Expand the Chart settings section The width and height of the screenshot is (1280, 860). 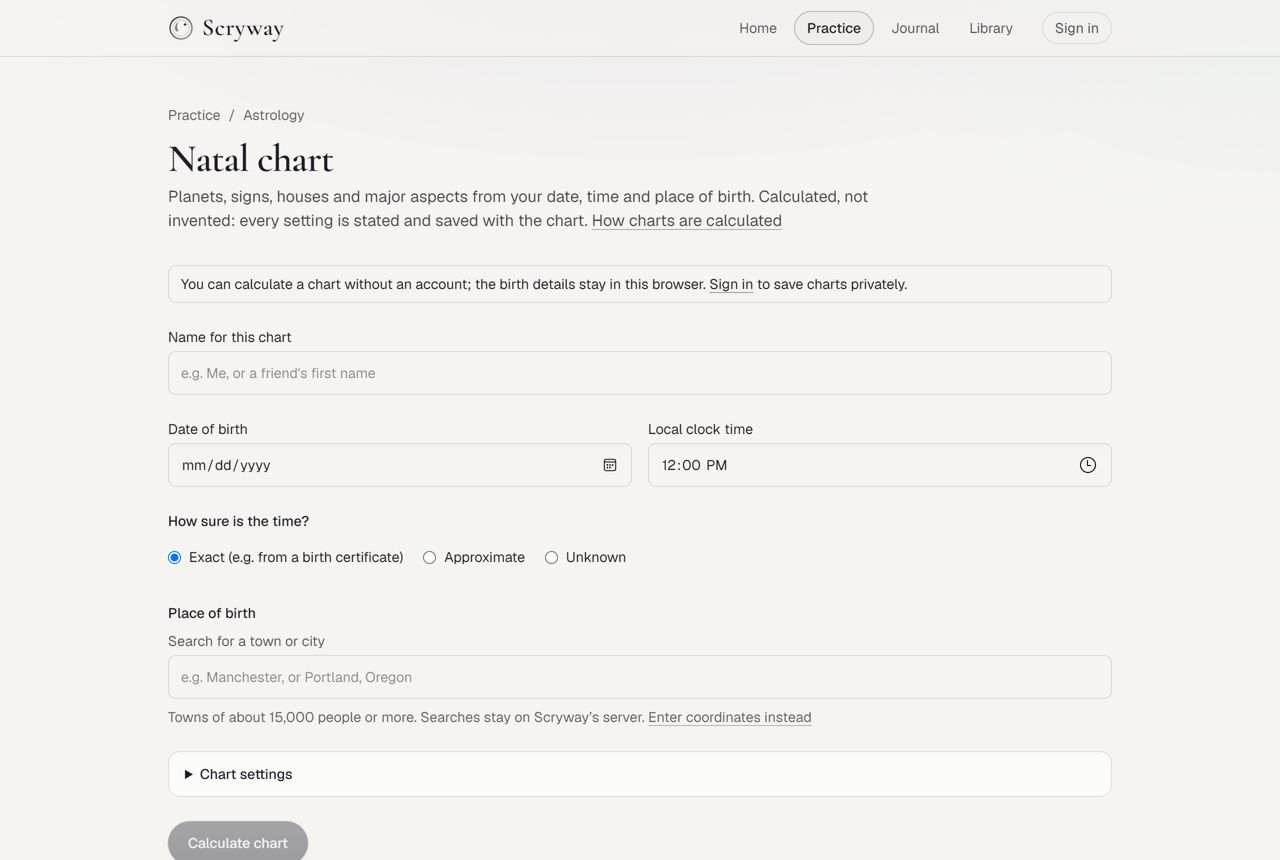coord(640,774)
